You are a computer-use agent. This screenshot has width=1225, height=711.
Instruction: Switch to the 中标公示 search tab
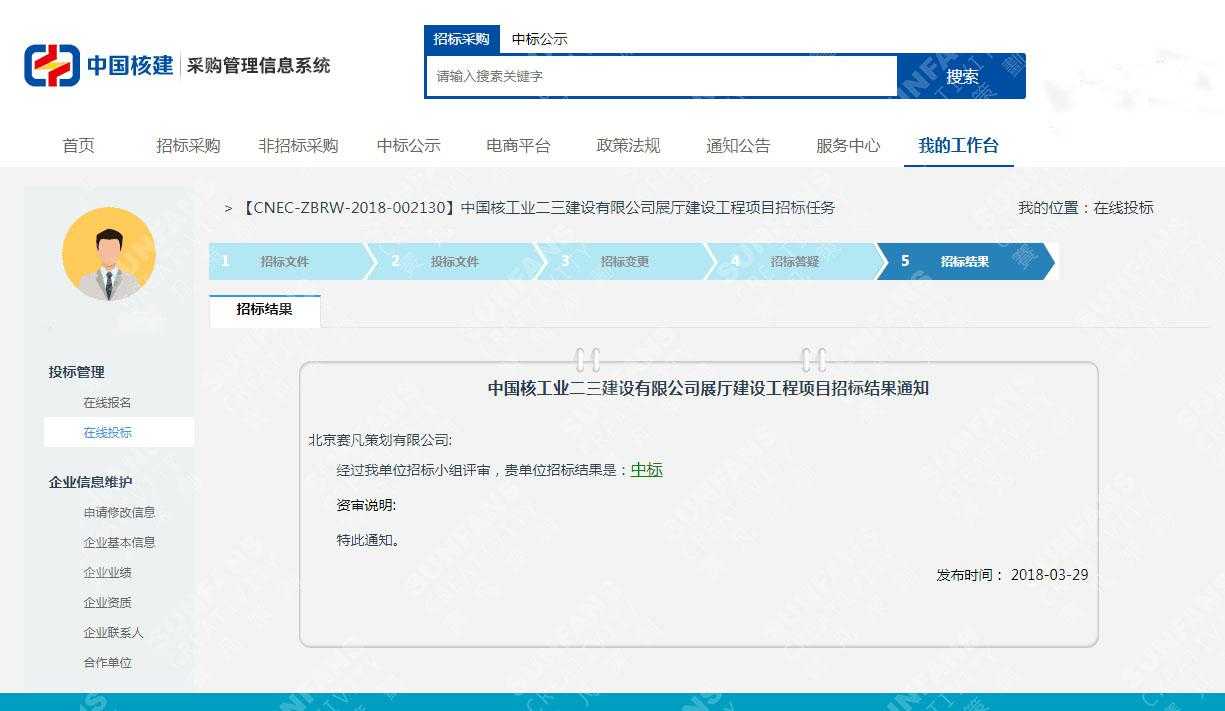coord(539,39)
